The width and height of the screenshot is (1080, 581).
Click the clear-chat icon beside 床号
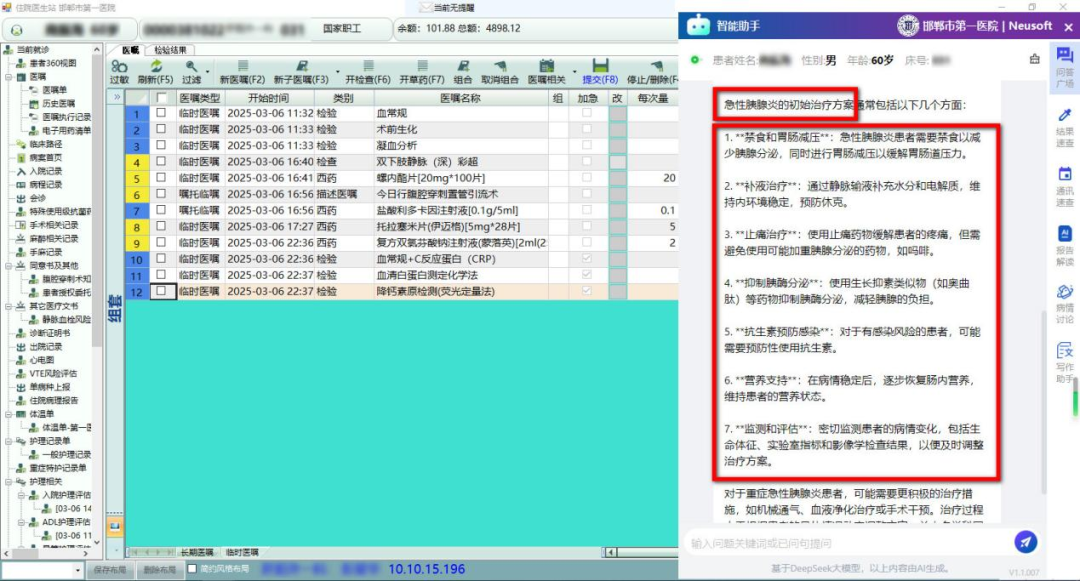[x=1035, y=59]
